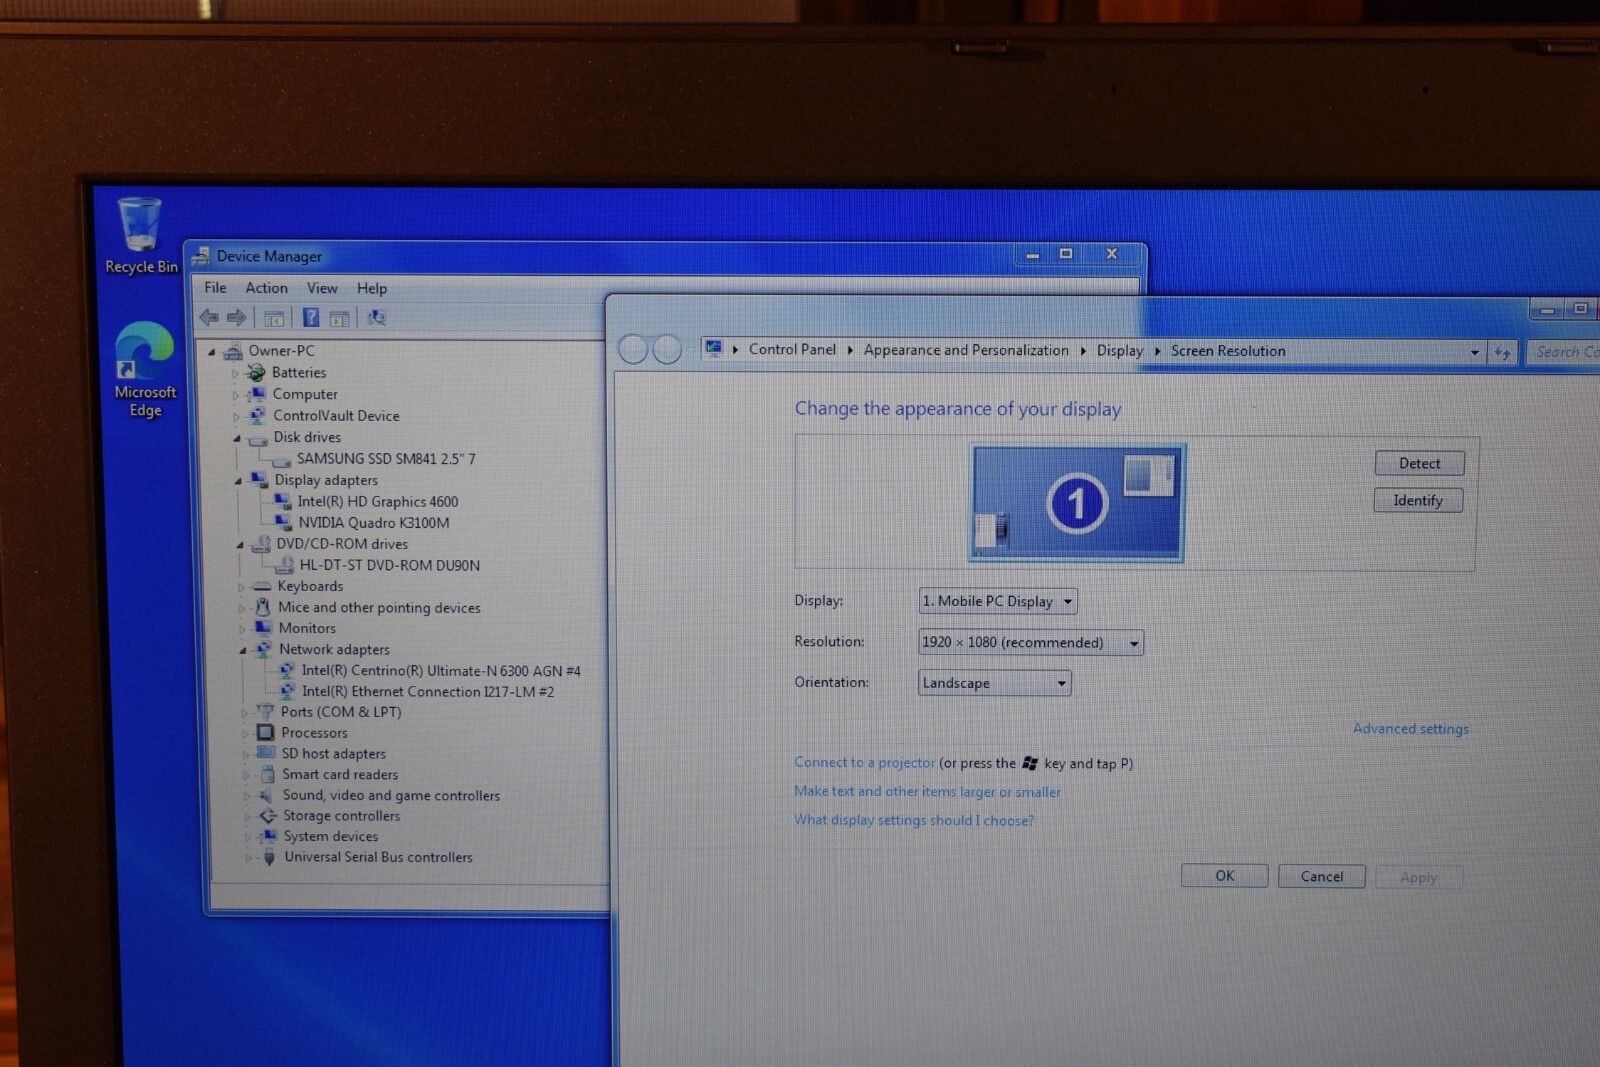Click Make text and other items larger link
Image resolution: width=1600 pixels, height=1067 pixels.
click(927, 791)
